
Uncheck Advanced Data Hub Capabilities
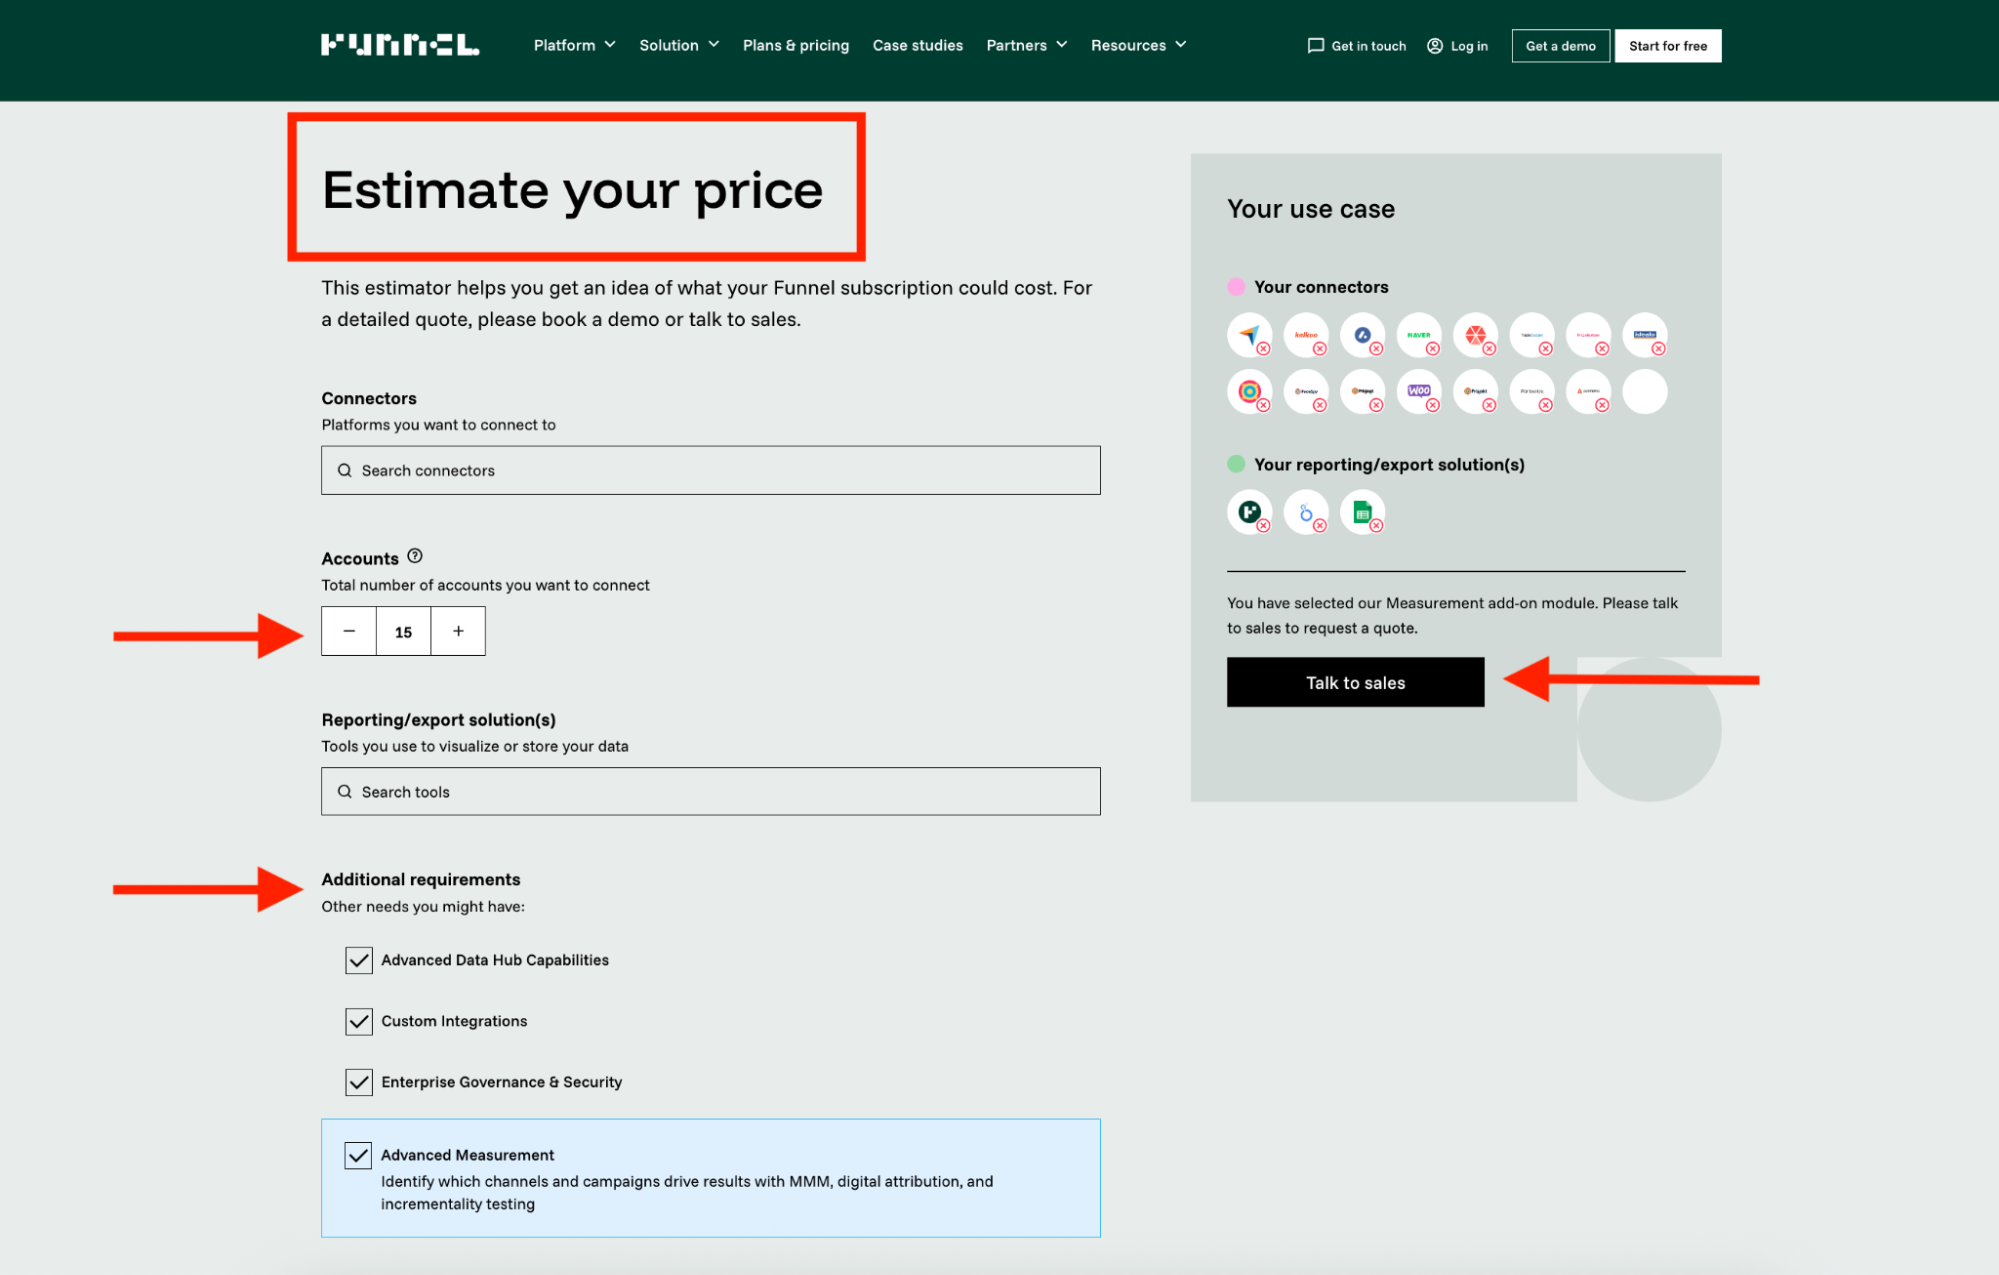click(358, 960)
